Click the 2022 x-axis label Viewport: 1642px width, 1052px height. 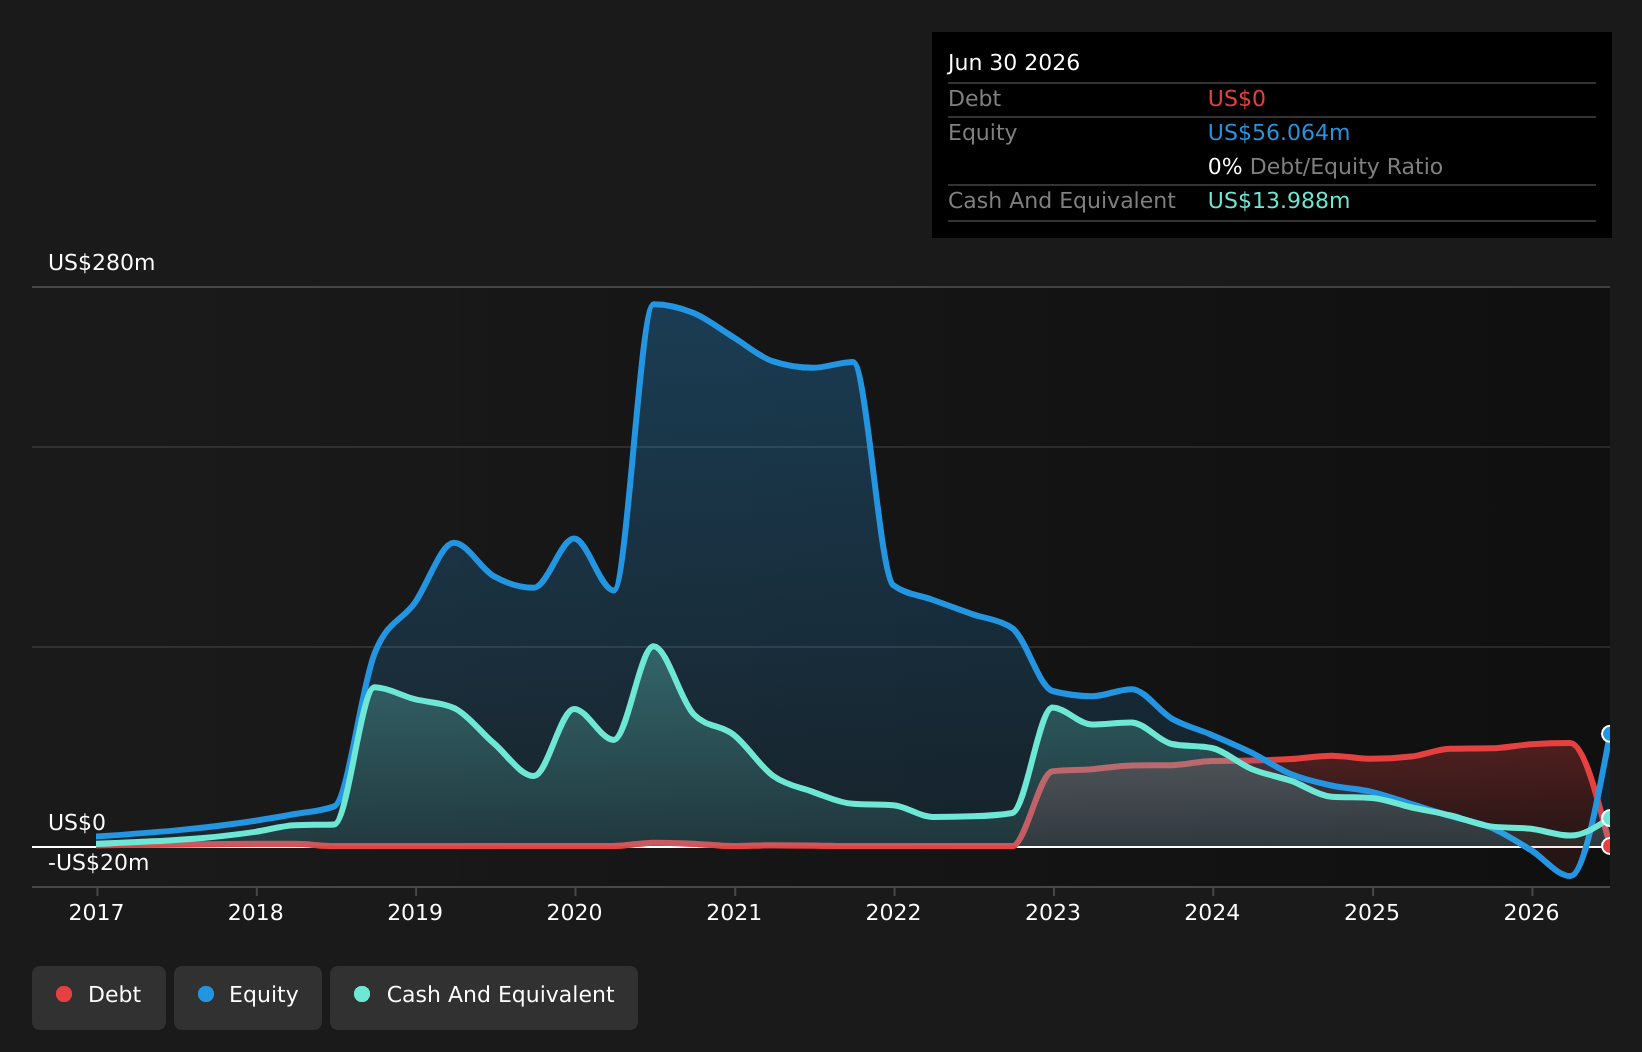[x=894, y=913]
